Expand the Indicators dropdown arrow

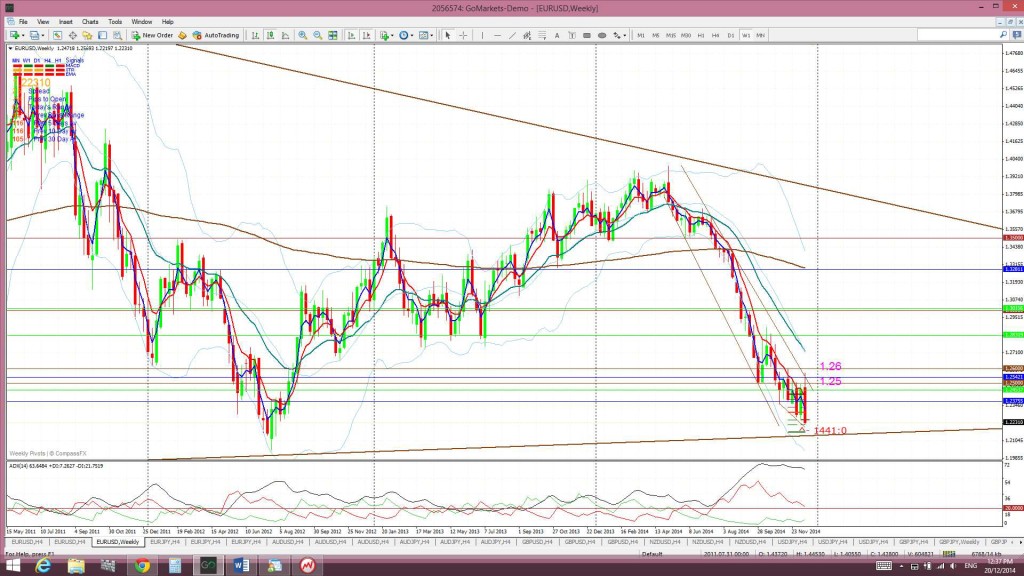coord(392,35)
